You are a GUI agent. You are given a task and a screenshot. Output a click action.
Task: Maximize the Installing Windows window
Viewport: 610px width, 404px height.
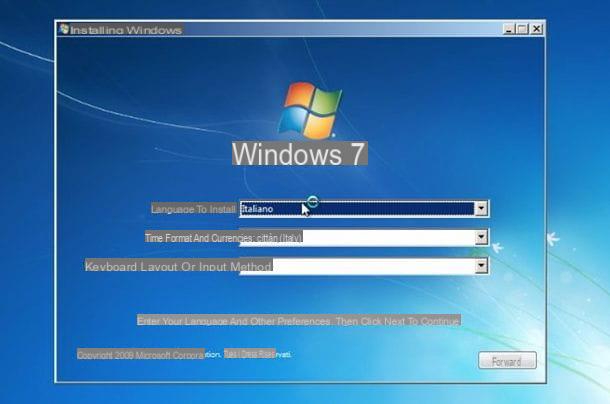point(522,29)
